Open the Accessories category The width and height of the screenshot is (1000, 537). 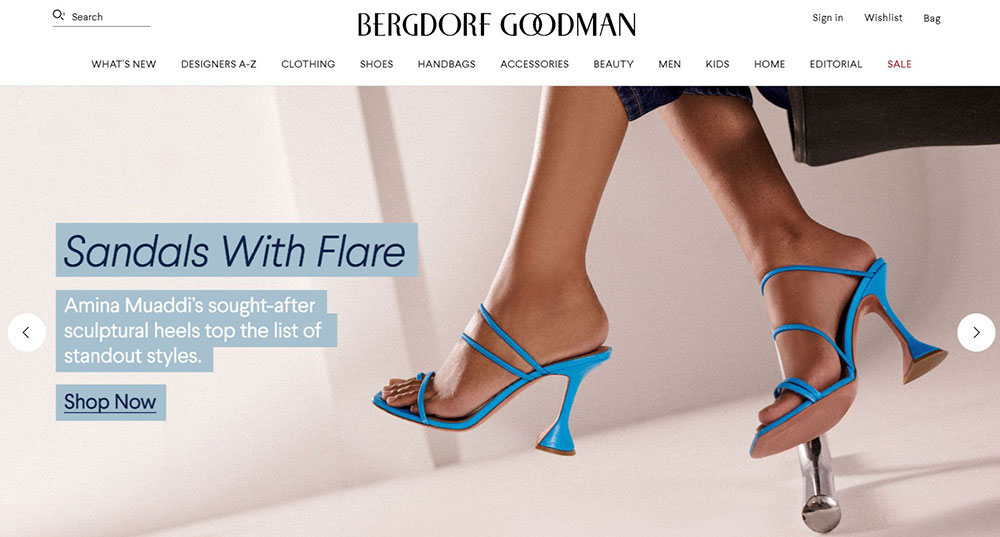[x=534, y=64]
